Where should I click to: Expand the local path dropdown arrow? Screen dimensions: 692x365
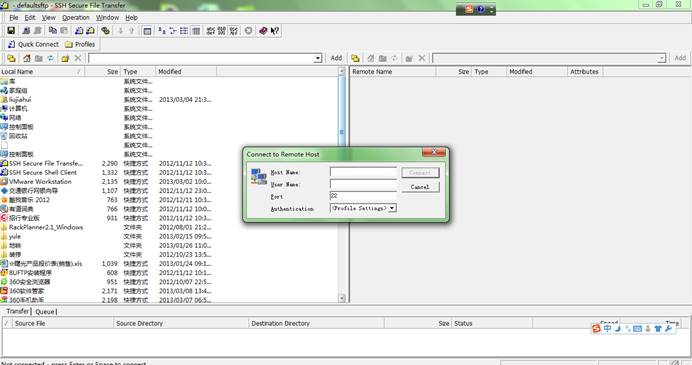click(318, 58)
